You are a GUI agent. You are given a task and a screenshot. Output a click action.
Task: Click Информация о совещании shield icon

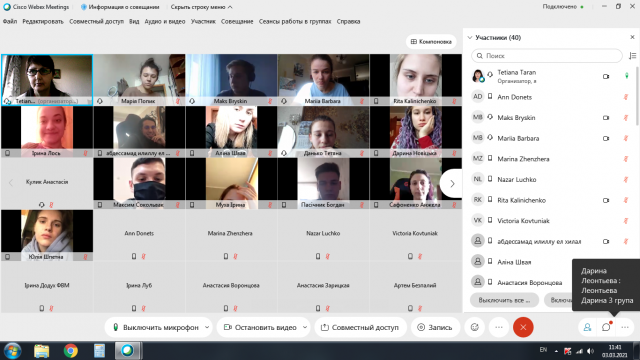(x=84, y=7)
